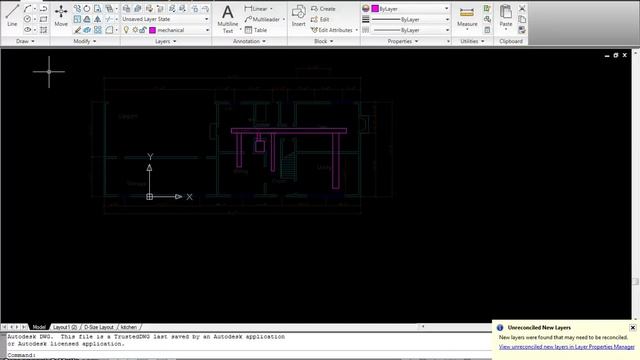Image resolution: width=640 pixels, height=360 pixels.
Task: View unreconciled new layers link
Action: click(567, 347)
